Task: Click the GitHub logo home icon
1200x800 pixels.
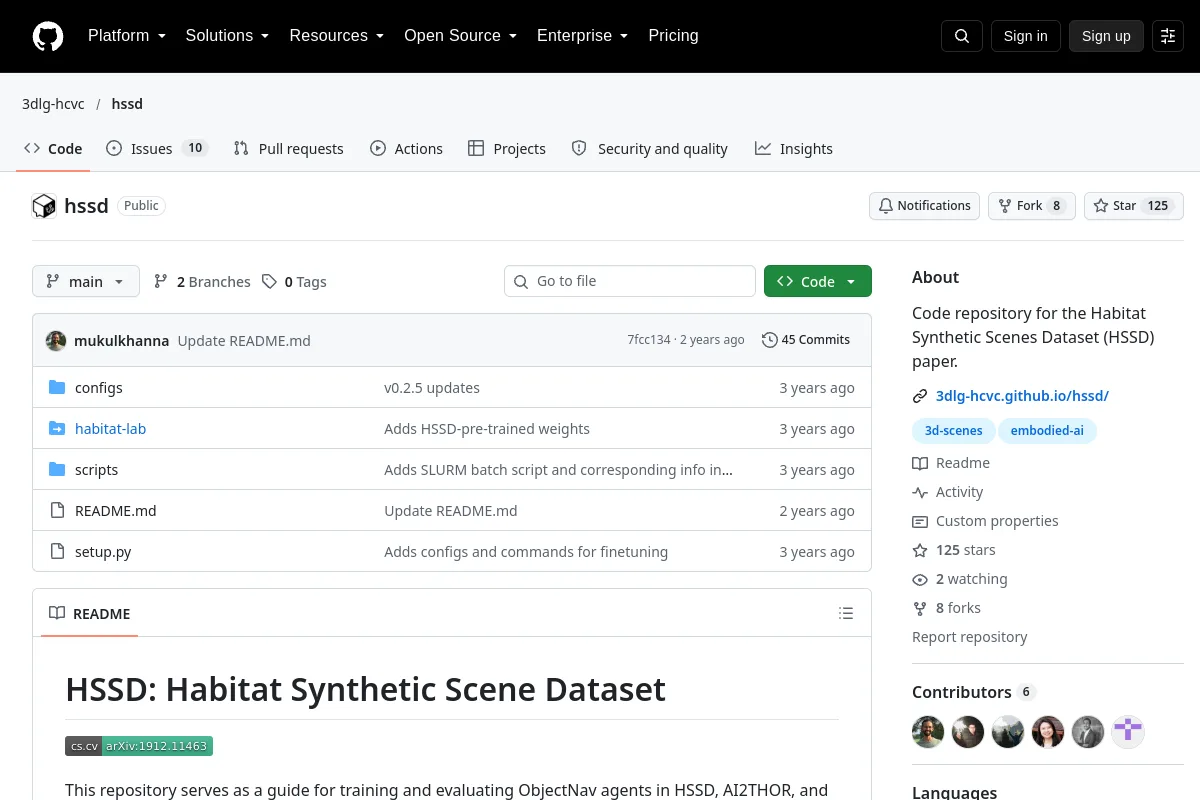Action: click(x=48, y=36)
